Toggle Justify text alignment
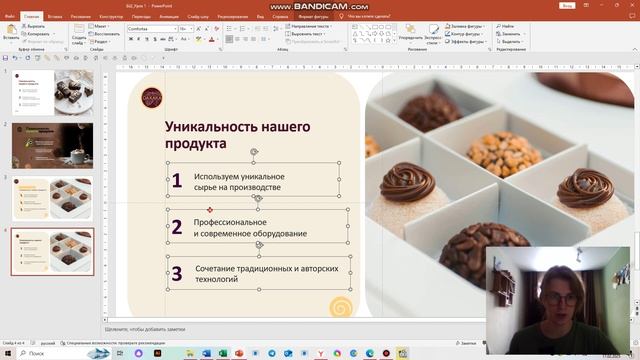640x360 pixels. pyautogui.click(x=253, y=39)
